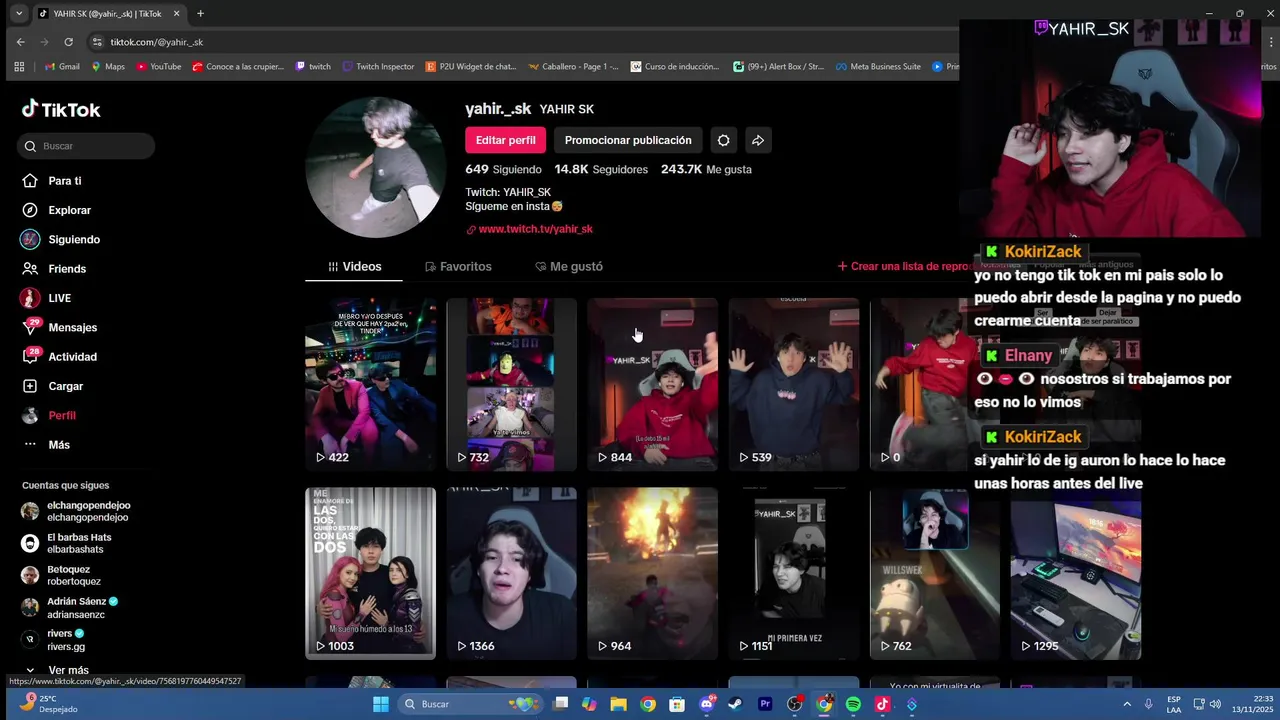Open elchangopendejoo account

(77, 511)
